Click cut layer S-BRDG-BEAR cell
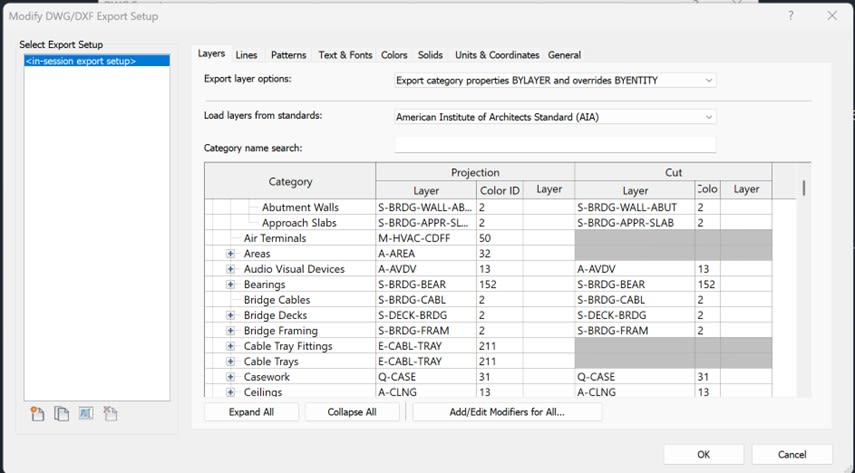The height and width of the screenshot is (473, 855). pos(635,284)
